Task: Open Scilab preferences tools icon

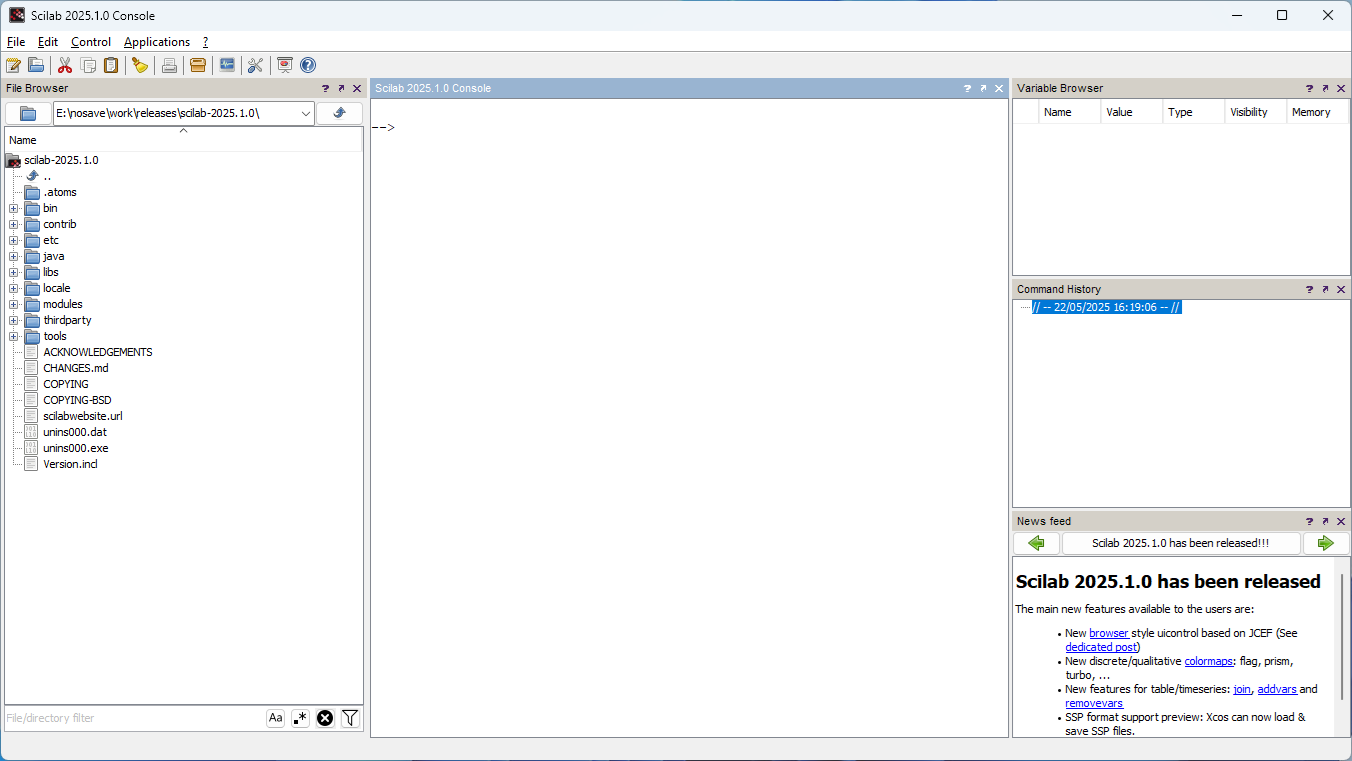Action: (x=255, y=65)
